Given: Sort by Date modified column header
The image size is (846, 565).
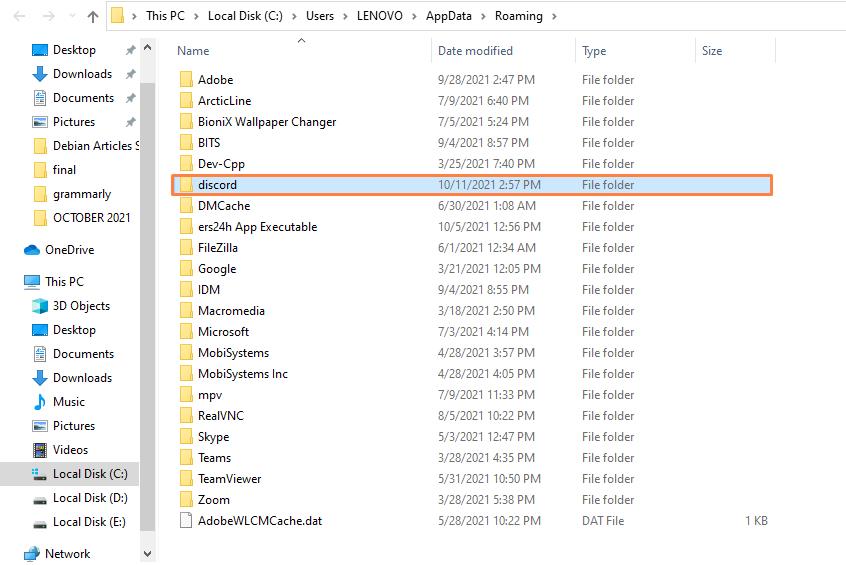Looking at the screenshot, I should pyautogui.click(x=475, y=51).
